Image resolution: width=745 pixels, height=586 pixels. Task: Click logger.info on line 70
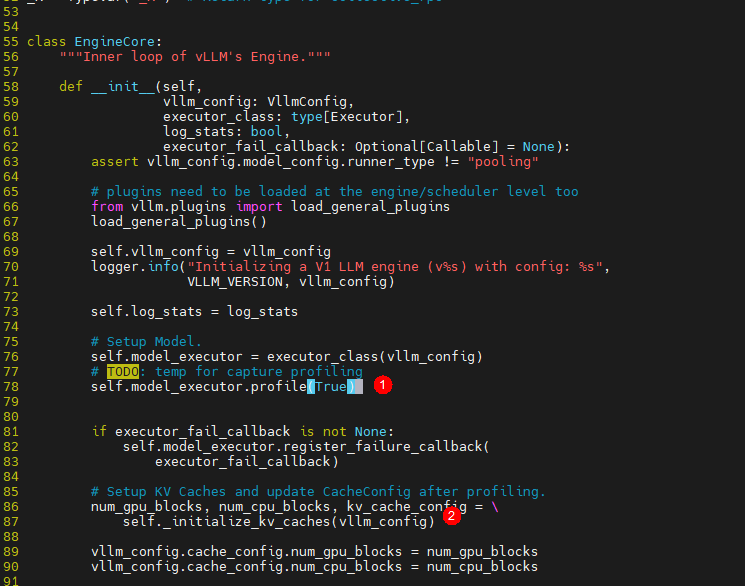click(x=135, y=267)
